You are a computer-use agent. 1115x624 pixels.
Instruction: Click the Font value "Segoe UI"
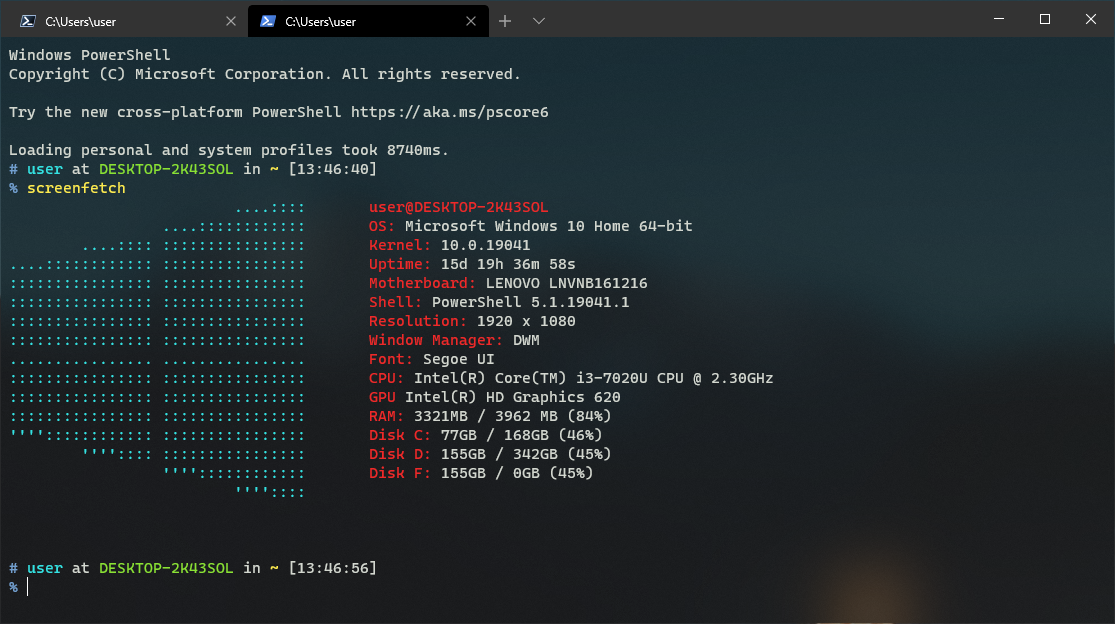tap(459, 360)
